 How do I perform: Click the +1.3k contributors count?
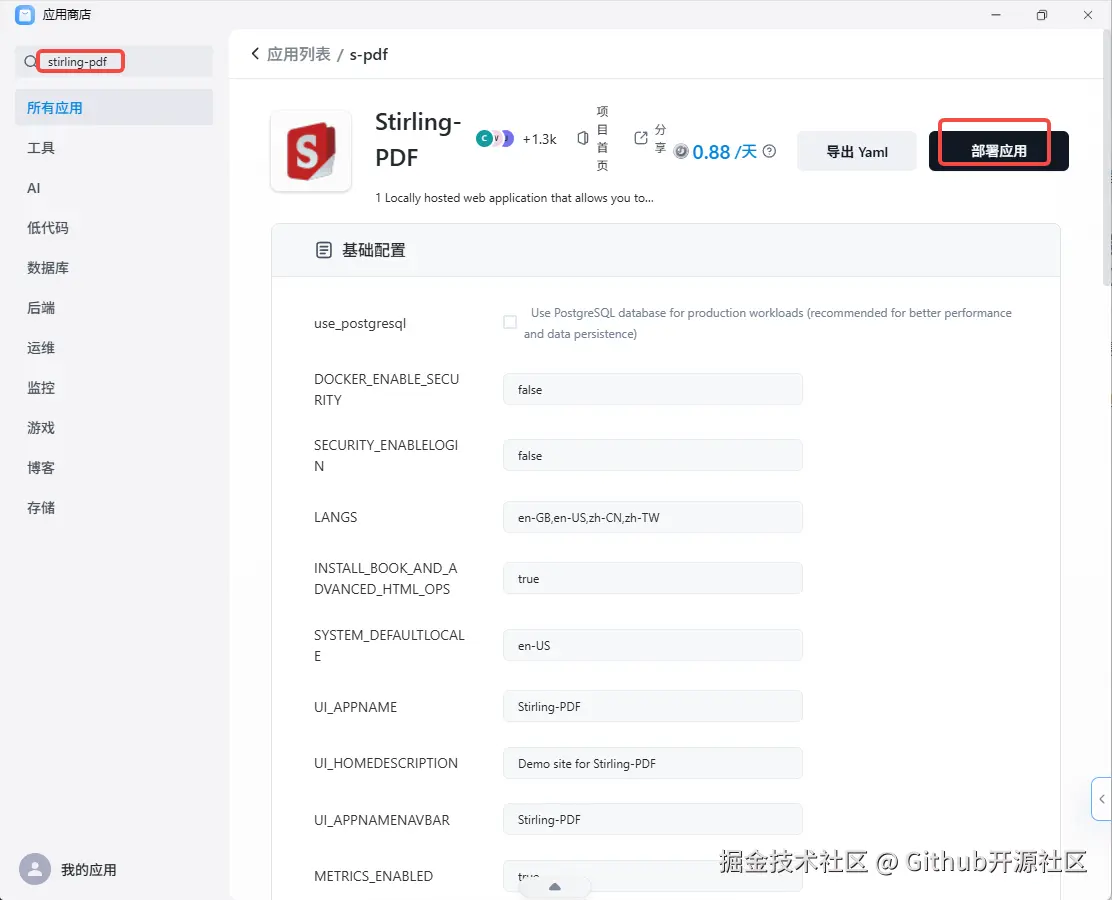[540, 139]
